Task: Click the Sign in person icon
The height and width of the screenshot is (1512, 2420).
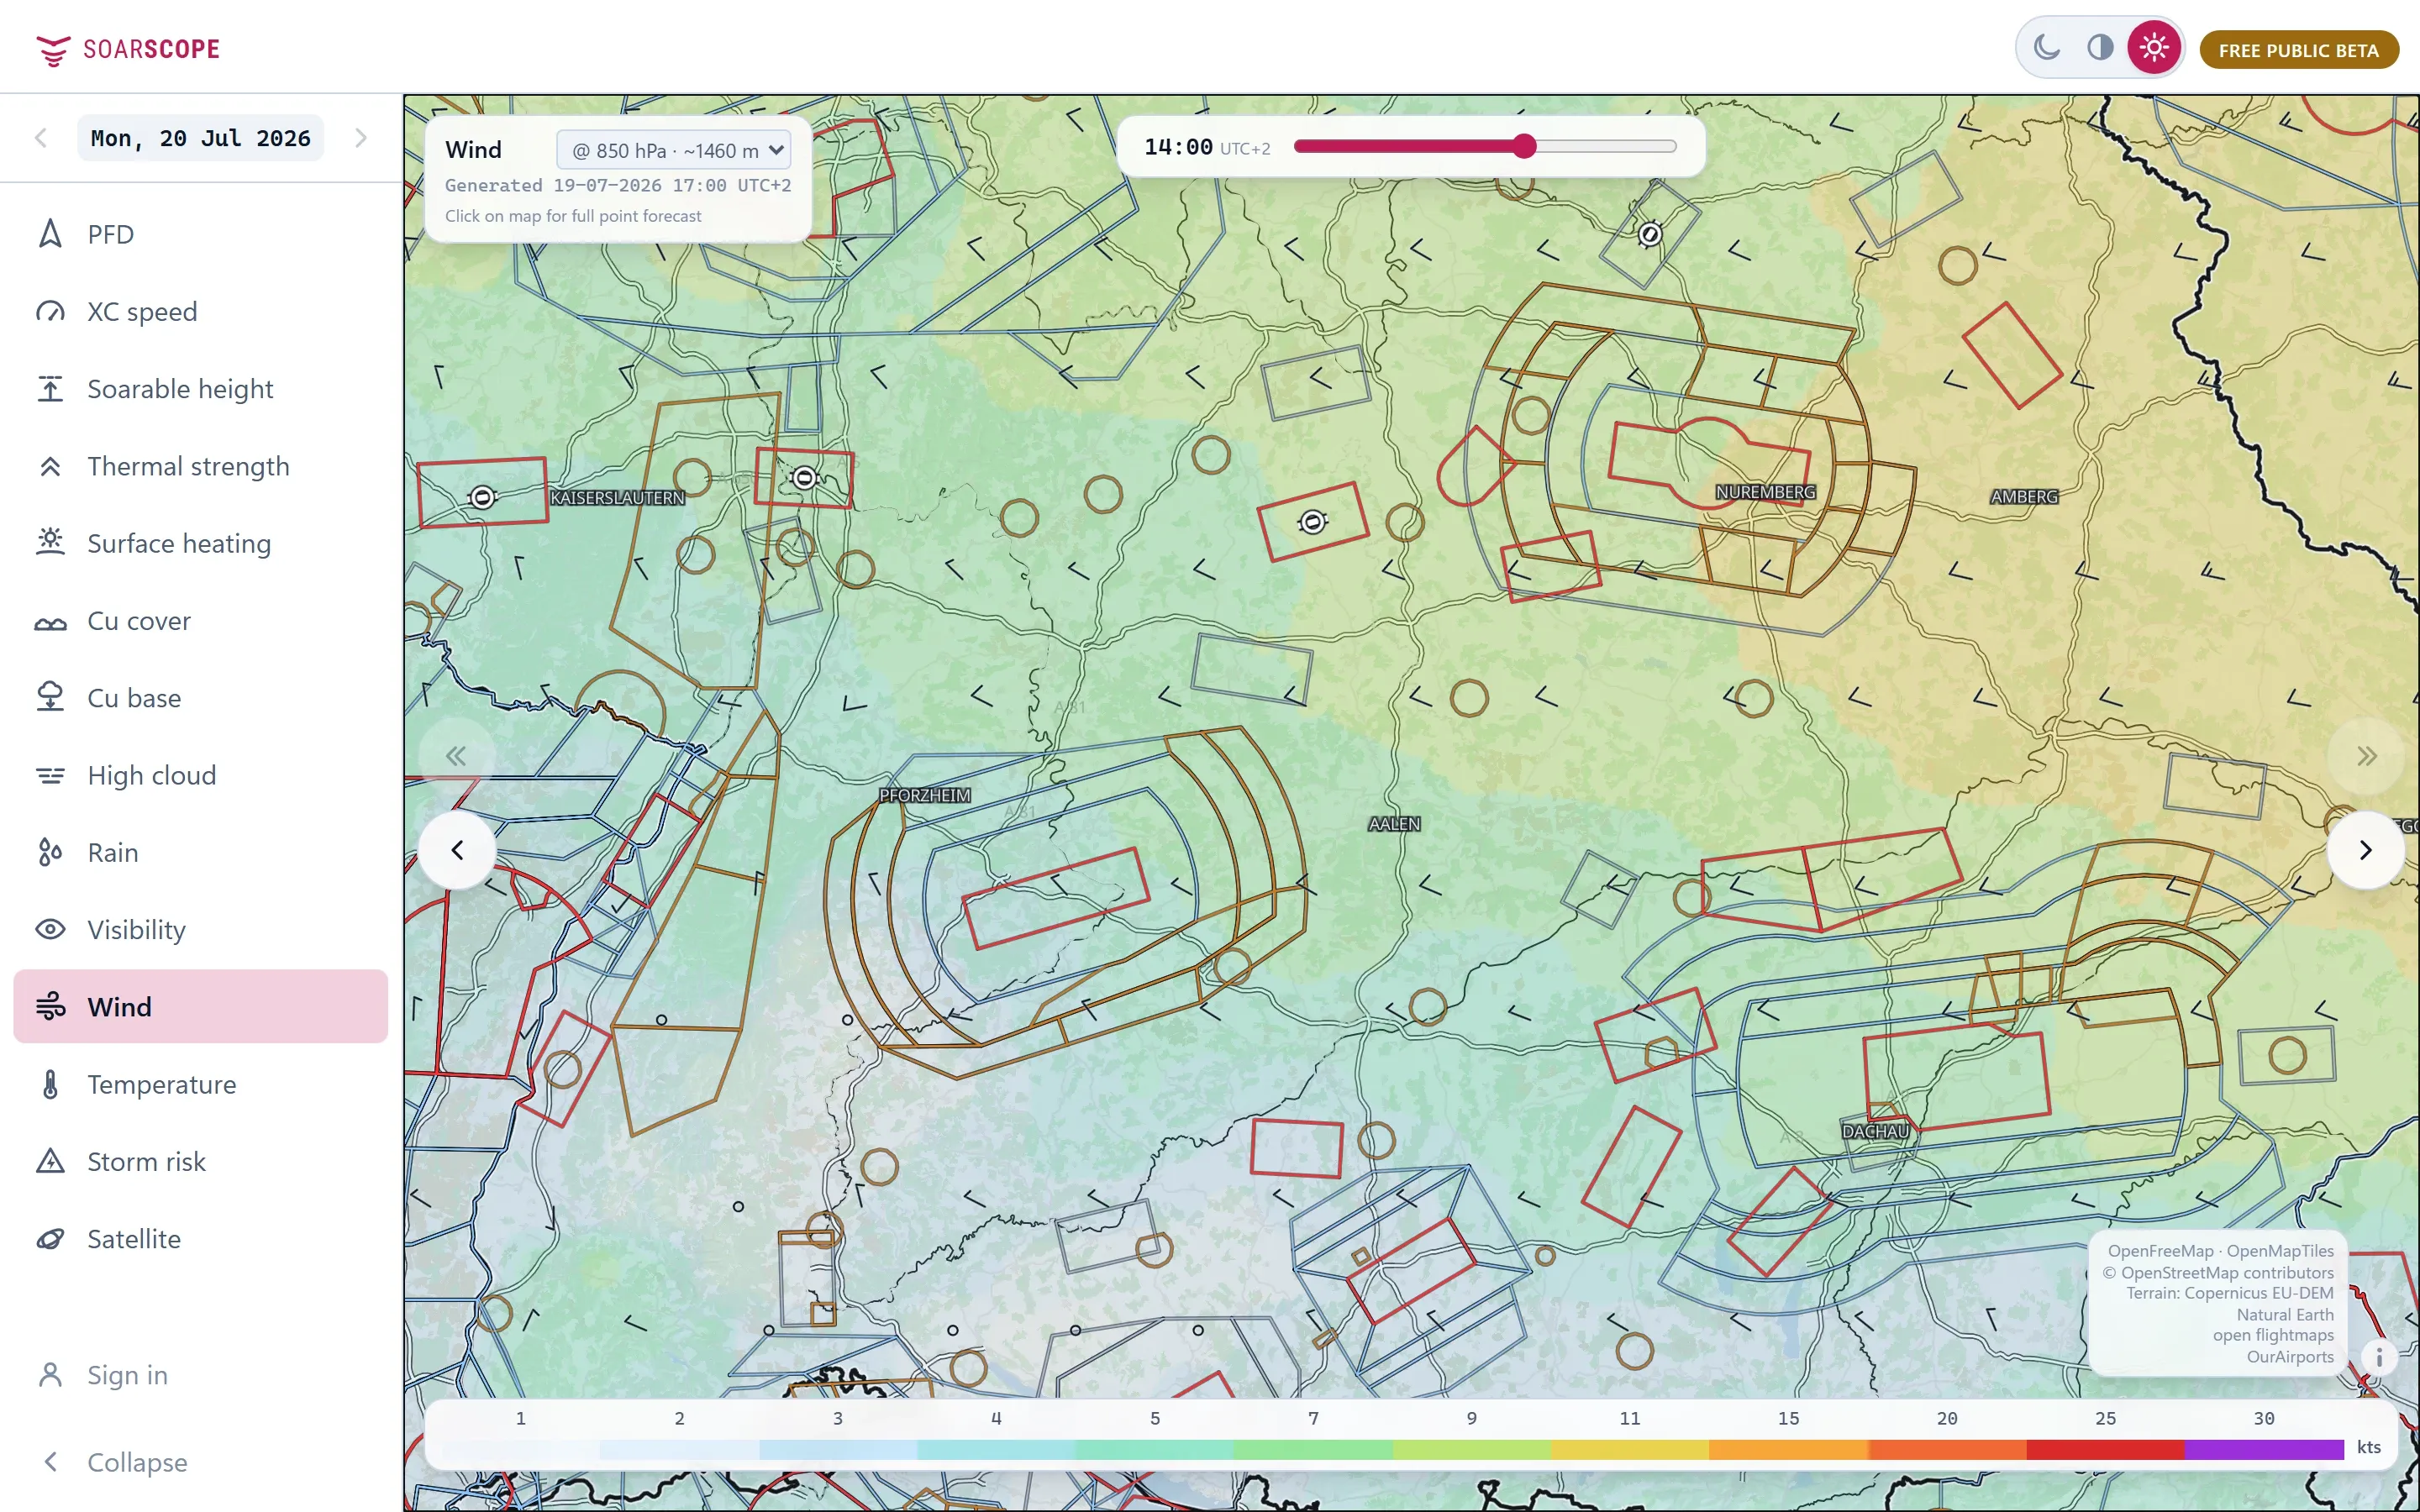Action: click(x=50, y=1375)
